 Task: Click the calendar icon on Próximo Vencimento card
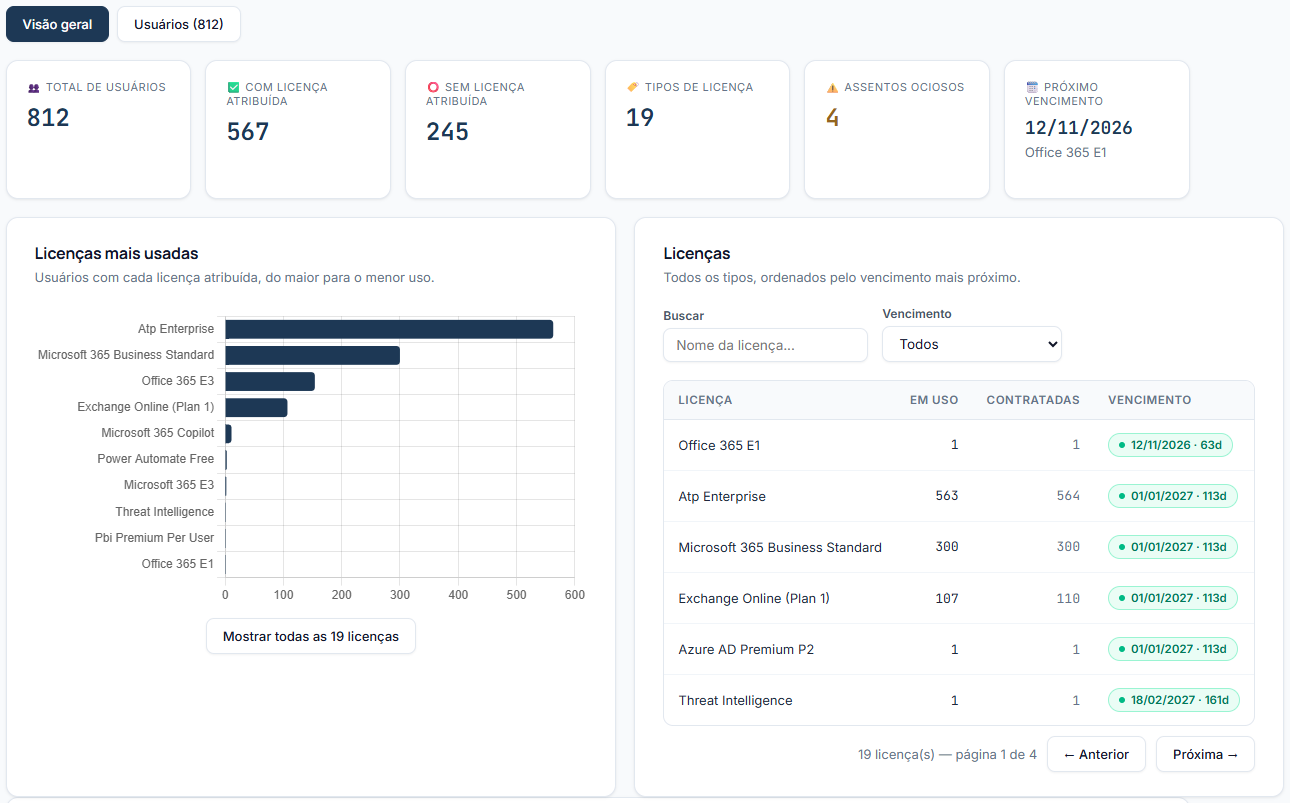[1032, 88]
